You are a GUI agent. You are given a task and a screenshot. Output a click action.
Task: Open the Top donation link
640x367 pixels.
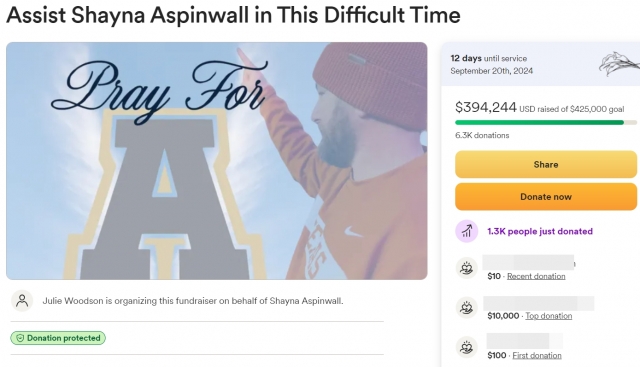pyautogui.click(x=549, y=316)
